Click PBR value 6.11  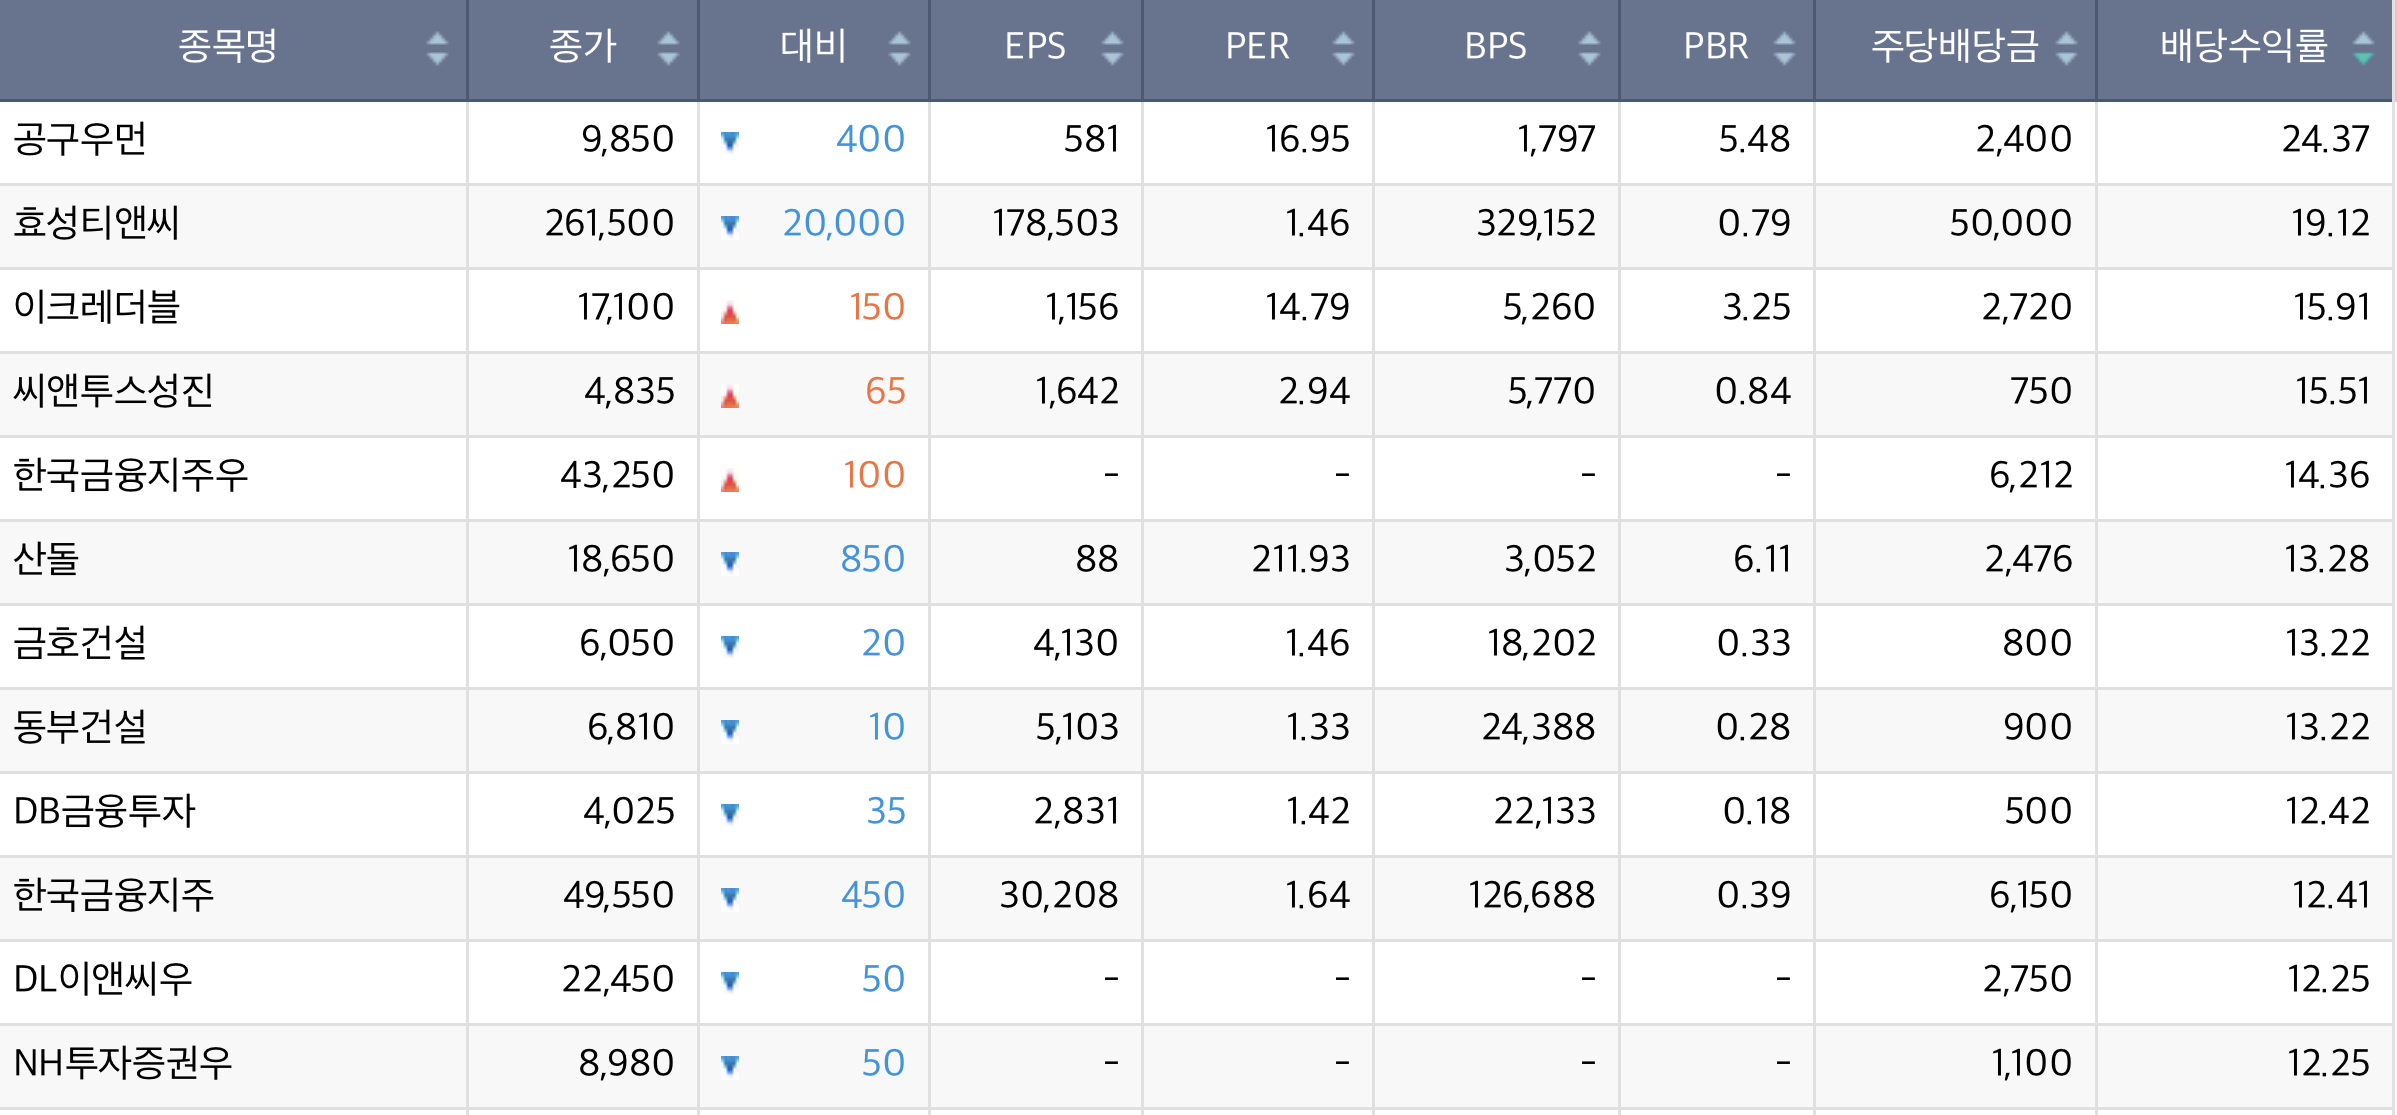[1762, 559]
